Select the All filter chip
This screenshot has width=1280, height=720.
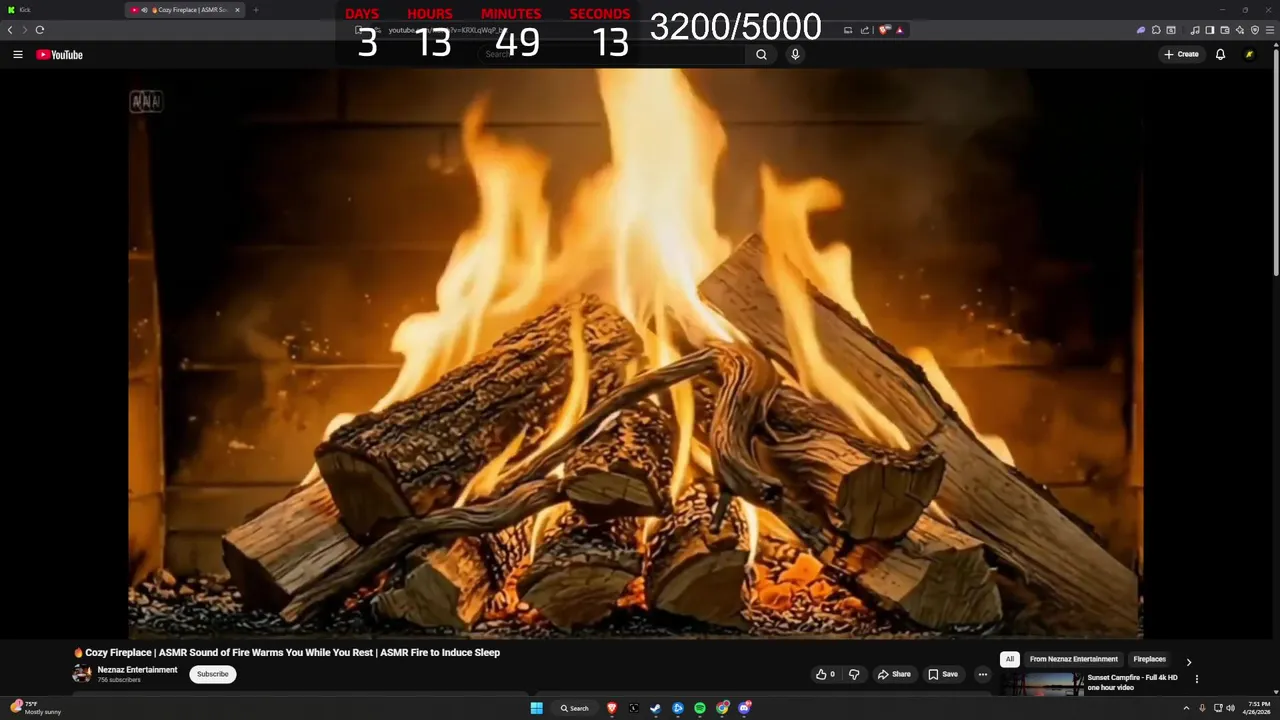point(1010,659)
